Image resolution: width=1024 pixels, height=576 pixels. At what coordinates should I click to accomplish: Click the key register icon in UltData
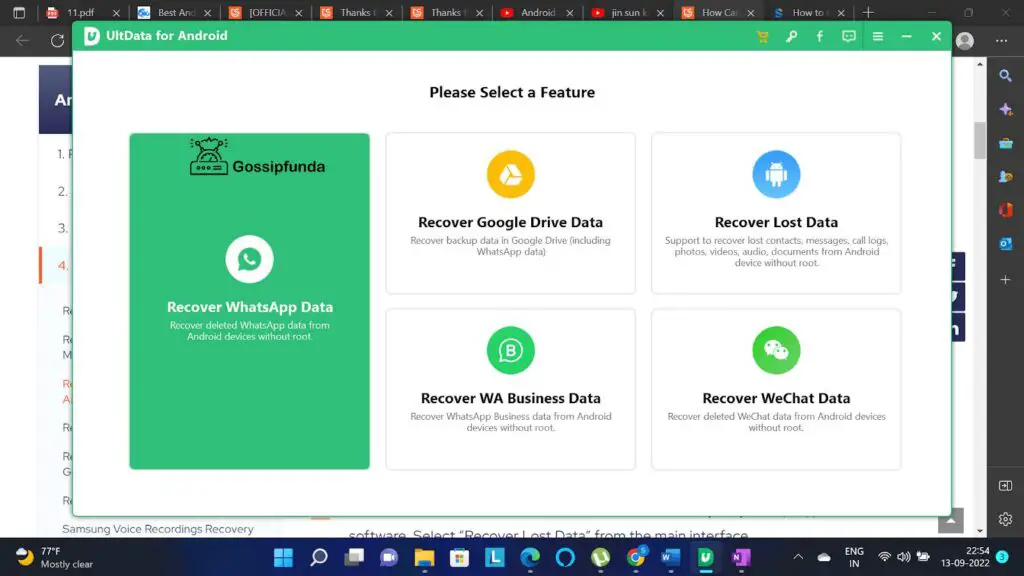791,37
